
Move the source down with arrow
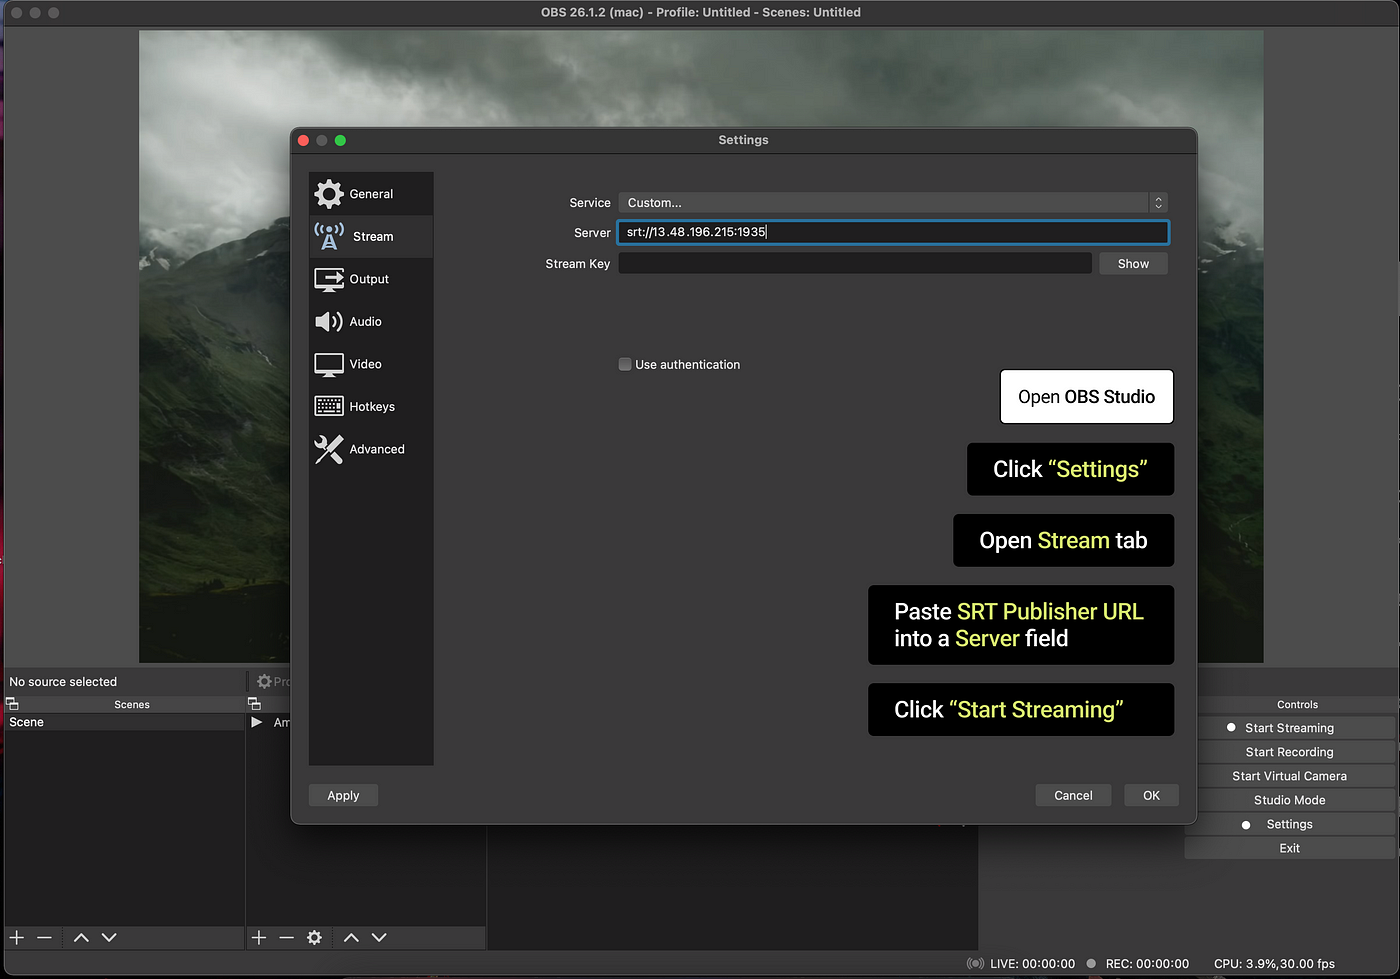click(379, 937)
